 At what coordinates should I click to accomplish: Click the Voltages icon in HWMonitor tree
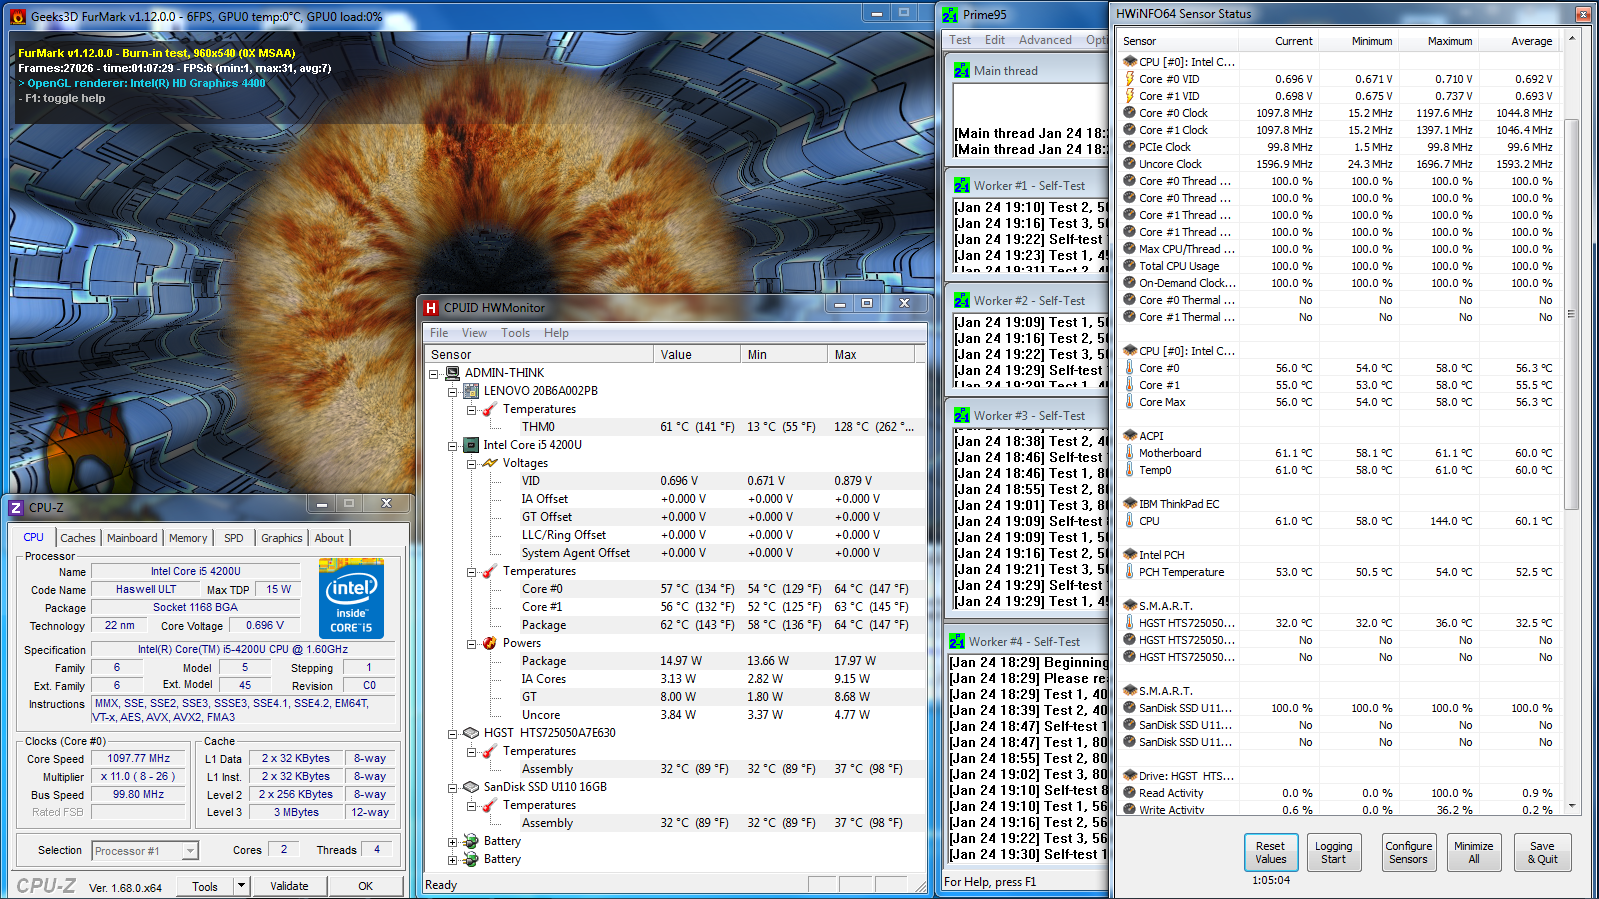[489, 463]
